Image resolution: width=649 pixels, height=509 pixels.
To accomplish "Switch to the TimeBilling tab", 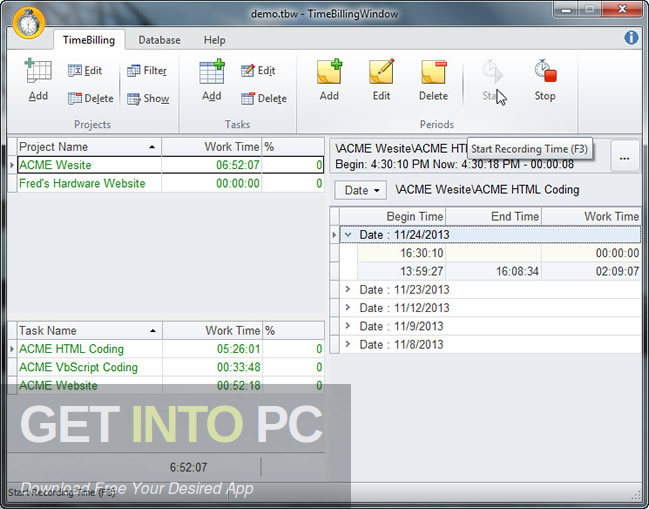I will coord(89,40).
